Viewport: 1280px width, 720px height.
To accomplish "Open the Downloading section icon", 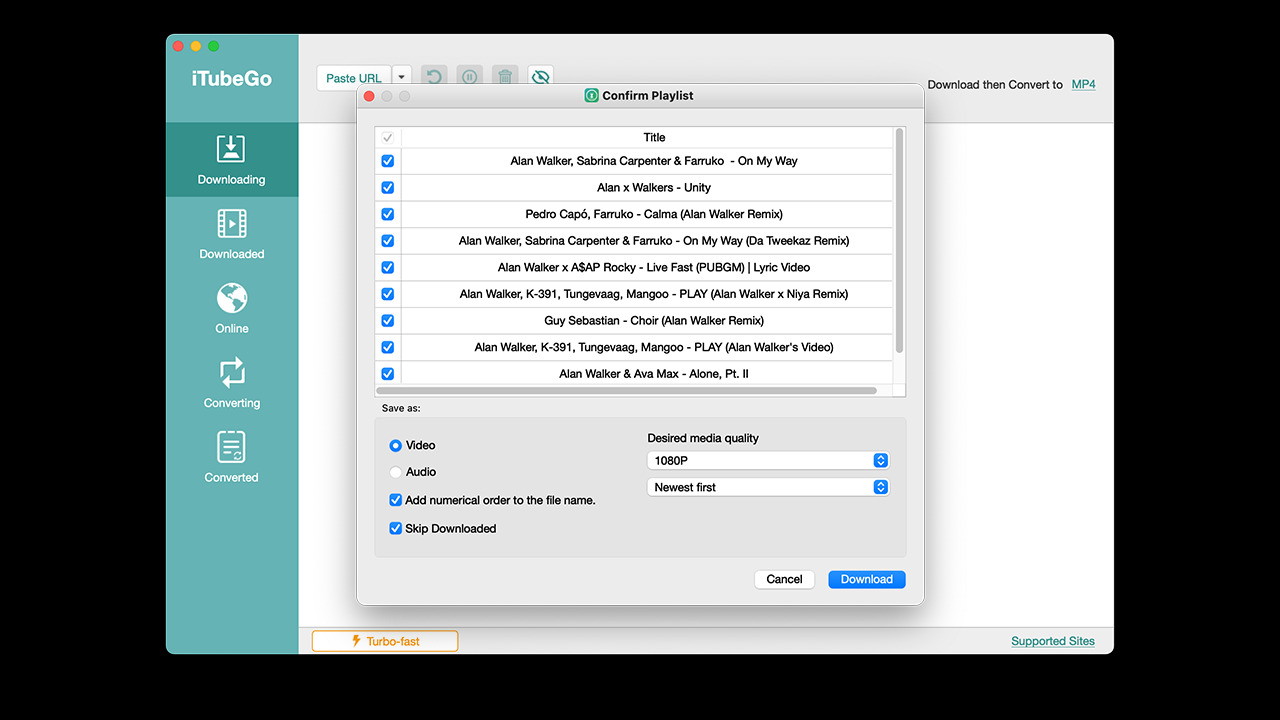I will pyautogui.click(x=231, y=150).
